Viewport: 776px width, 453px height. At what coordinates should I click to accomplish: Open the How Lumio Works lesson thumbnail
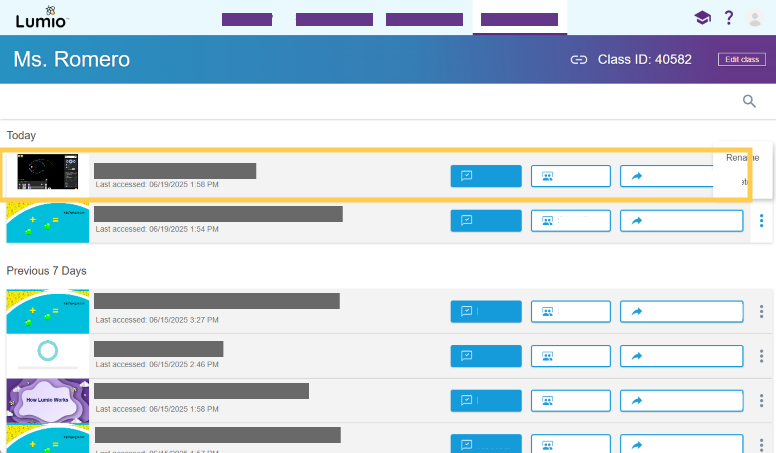48,400
